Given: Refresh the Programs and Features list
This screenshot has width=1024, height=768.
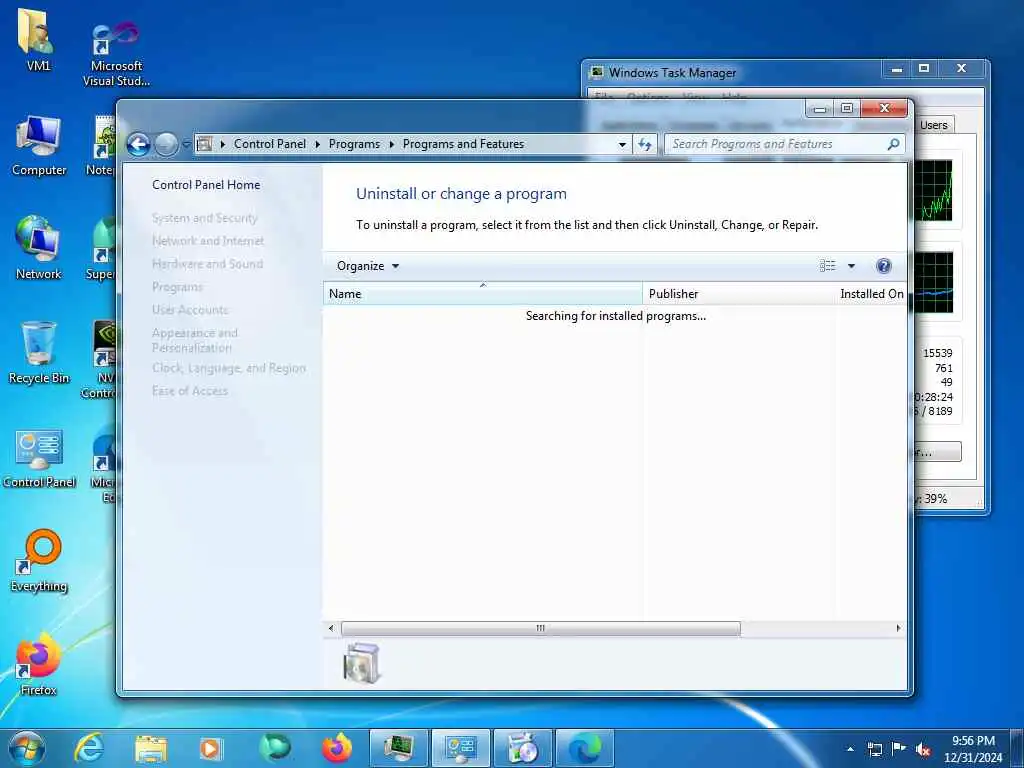Looking at the screenshot, I should 645,144.
